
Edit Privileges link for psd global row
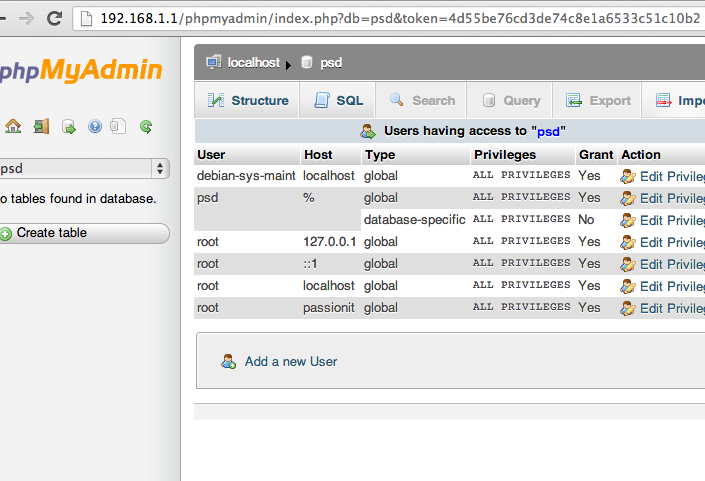tap(672, 198)
